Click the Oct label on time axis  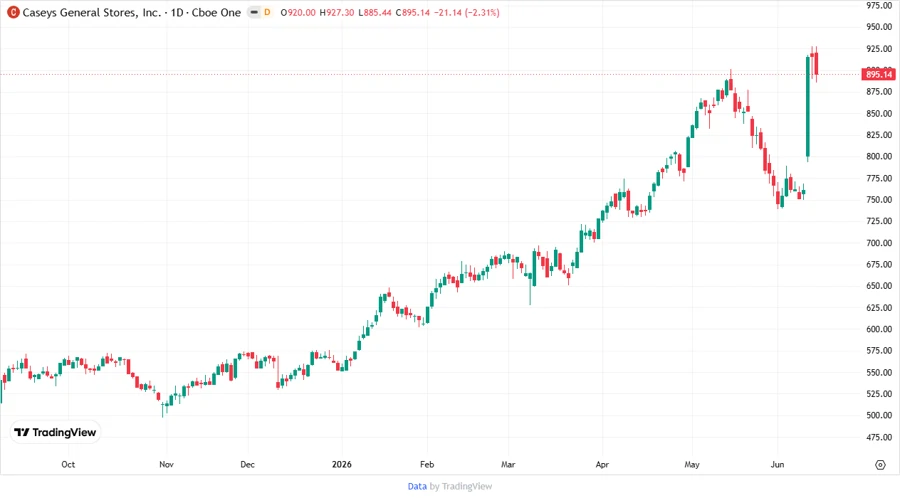point(68,464)
